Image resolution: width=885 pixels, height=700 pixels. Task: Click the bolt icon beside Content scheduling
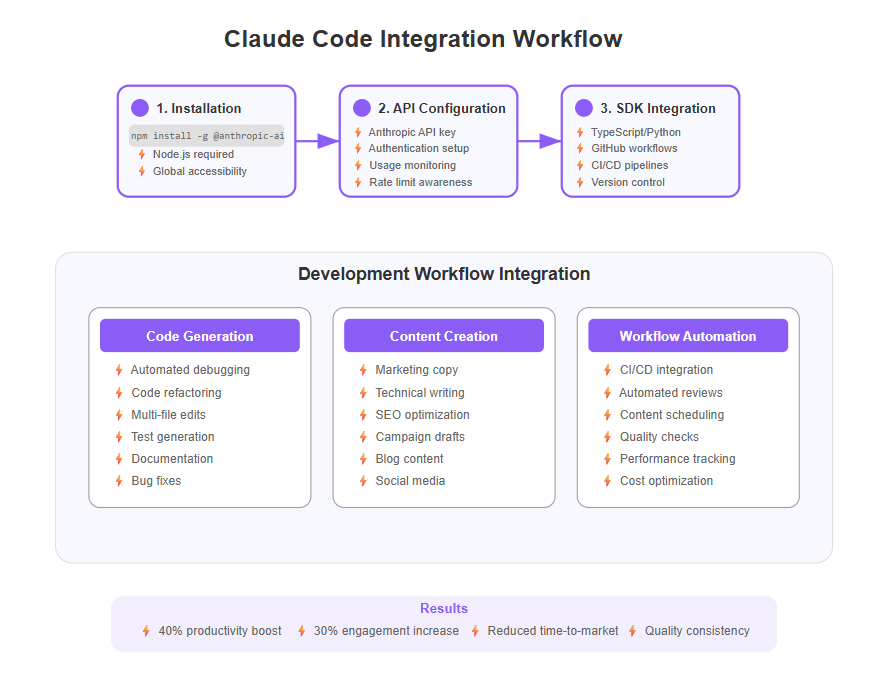[608, 415]
